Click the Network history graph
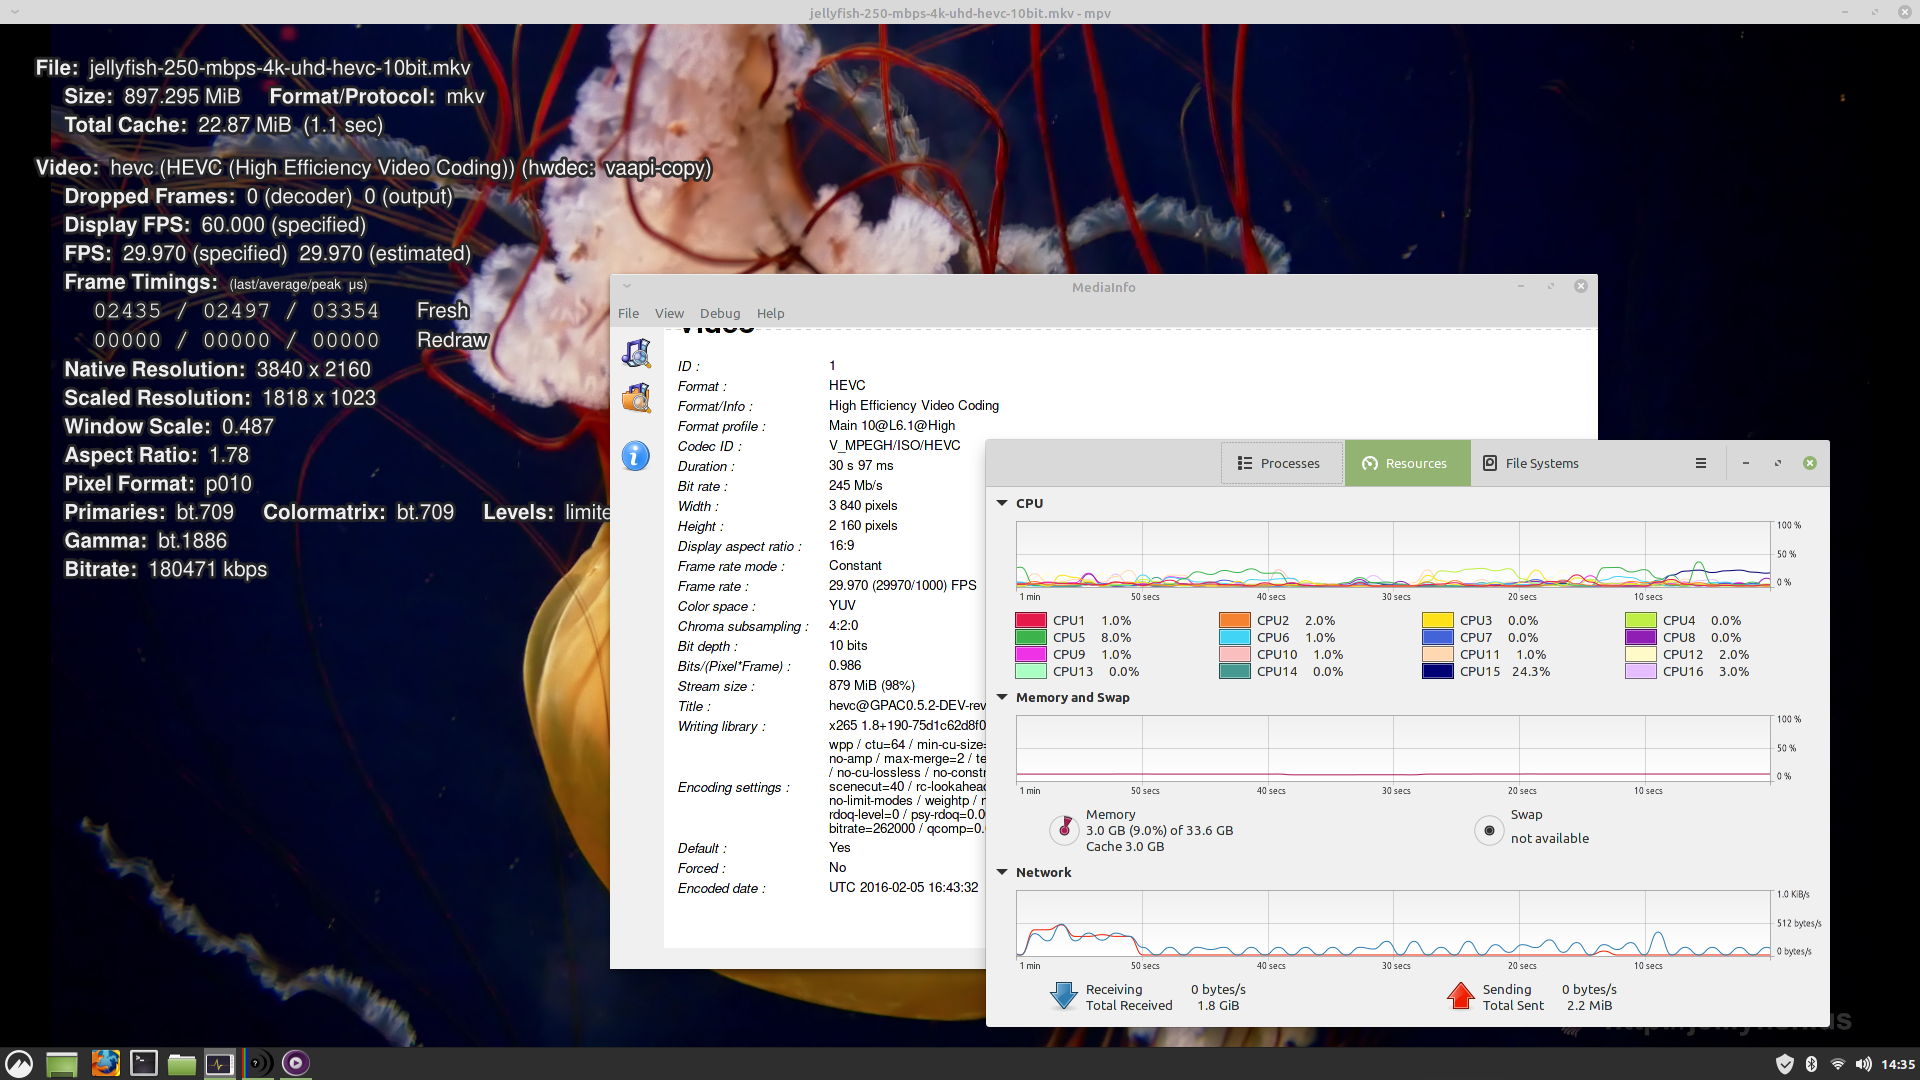Screen dimensions: 1920x1080 tap(1394, 924)
